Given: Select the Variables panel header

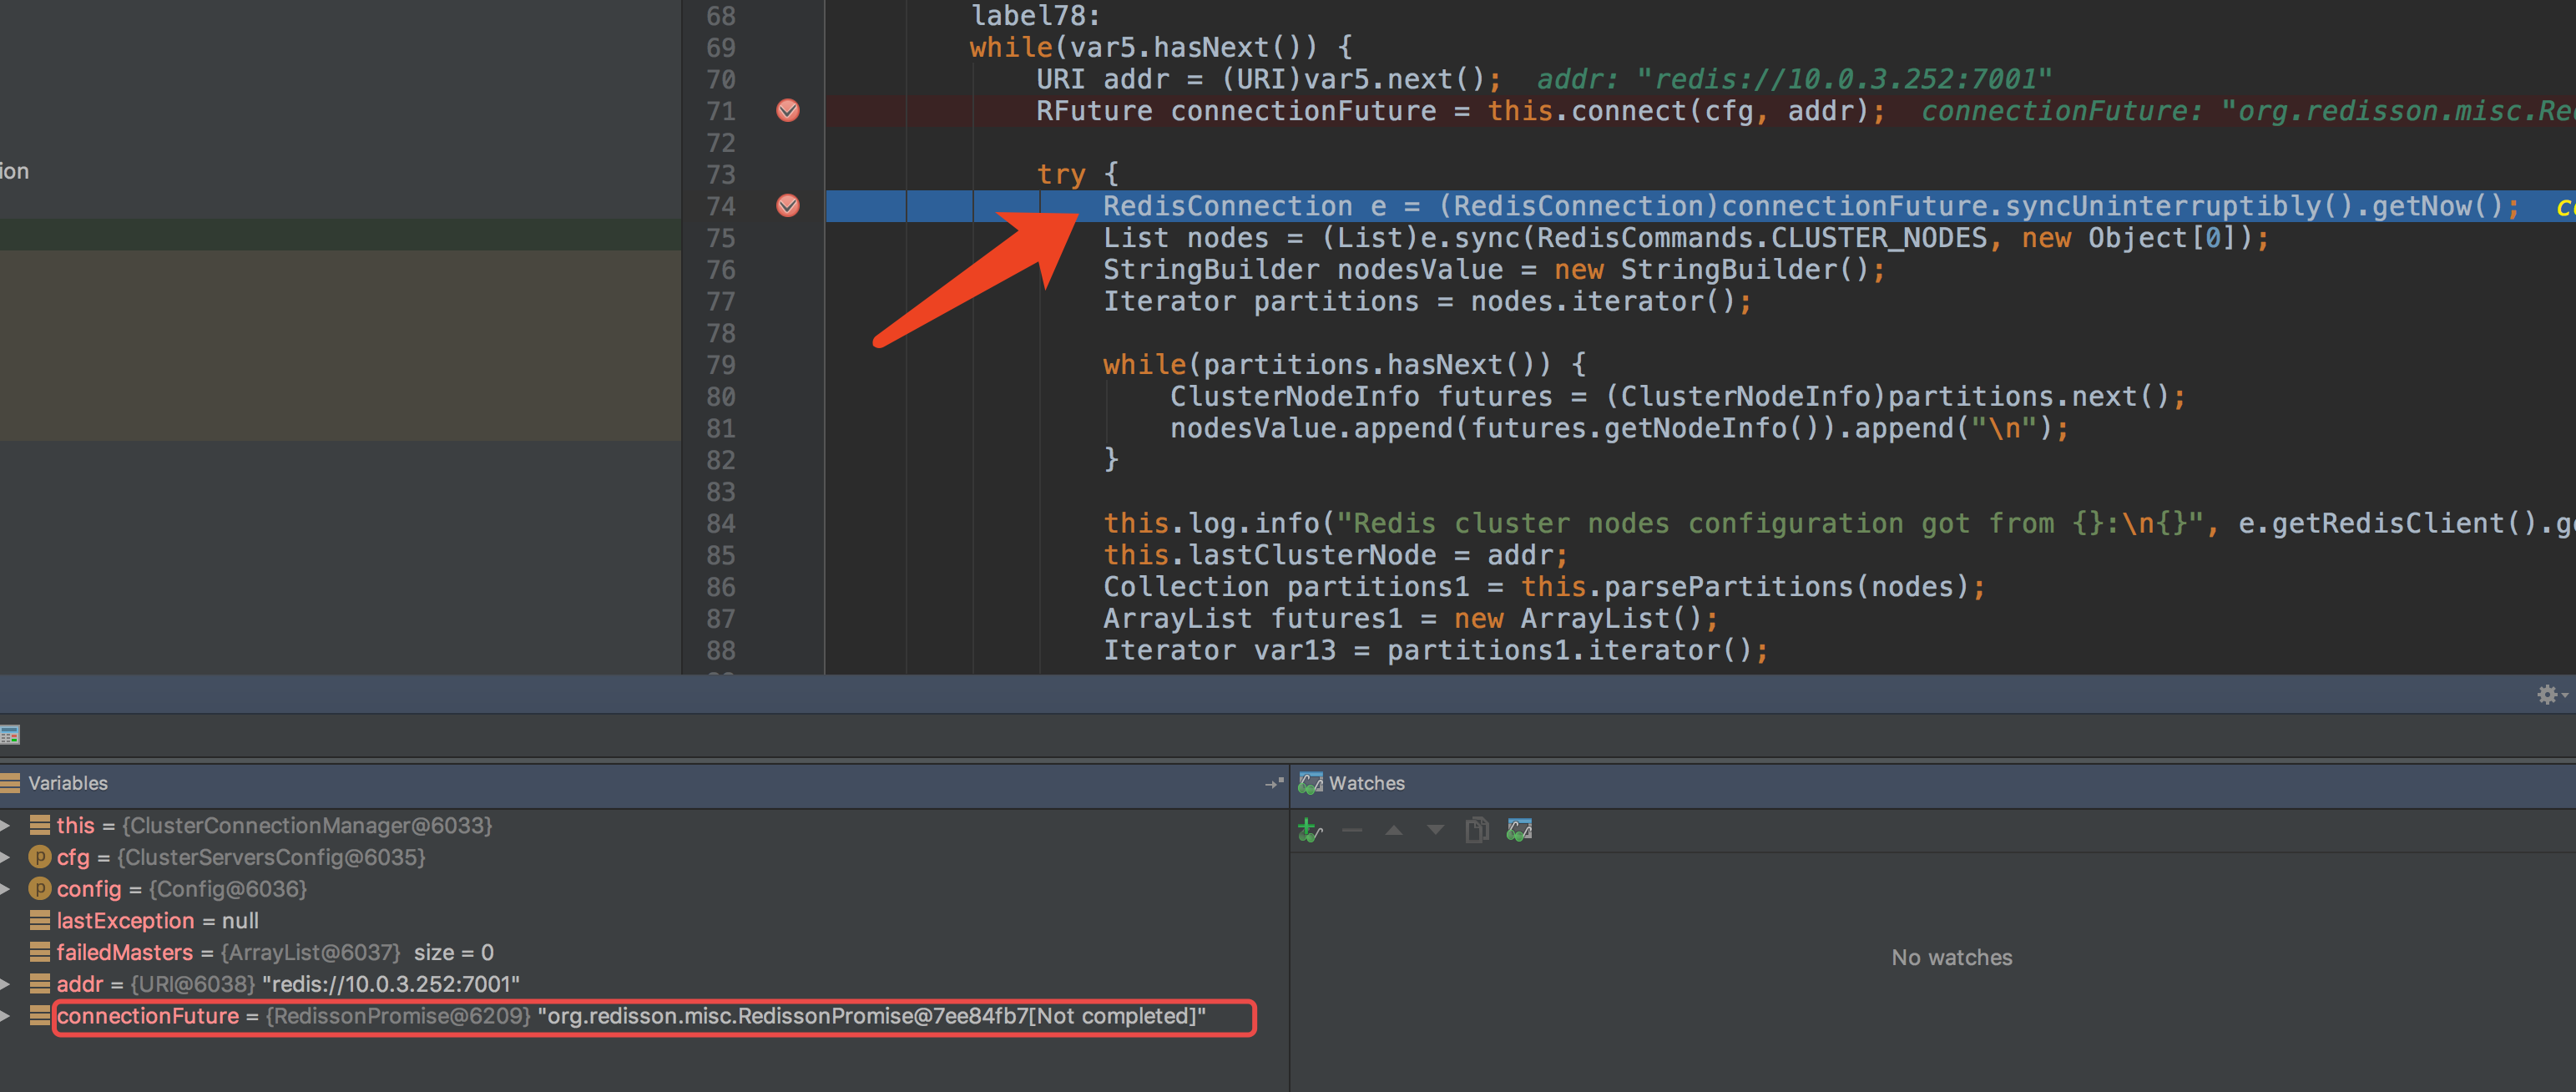Looking at the screenshot, I should (644, 783).
